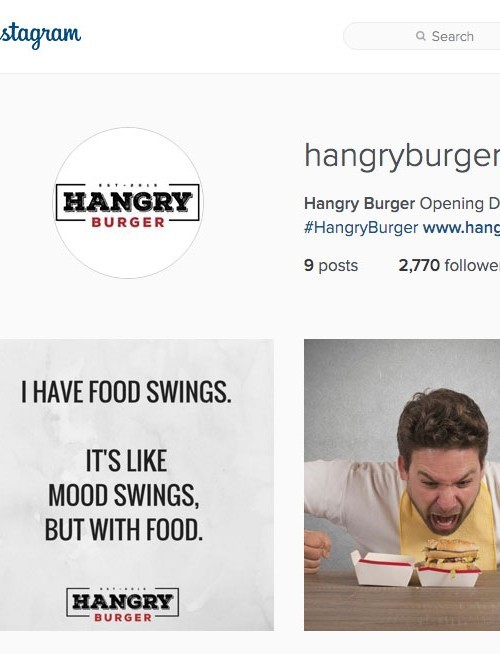Open the #HangryBurger hashtag link
The image size is (500, 654).
pos(361,228)
